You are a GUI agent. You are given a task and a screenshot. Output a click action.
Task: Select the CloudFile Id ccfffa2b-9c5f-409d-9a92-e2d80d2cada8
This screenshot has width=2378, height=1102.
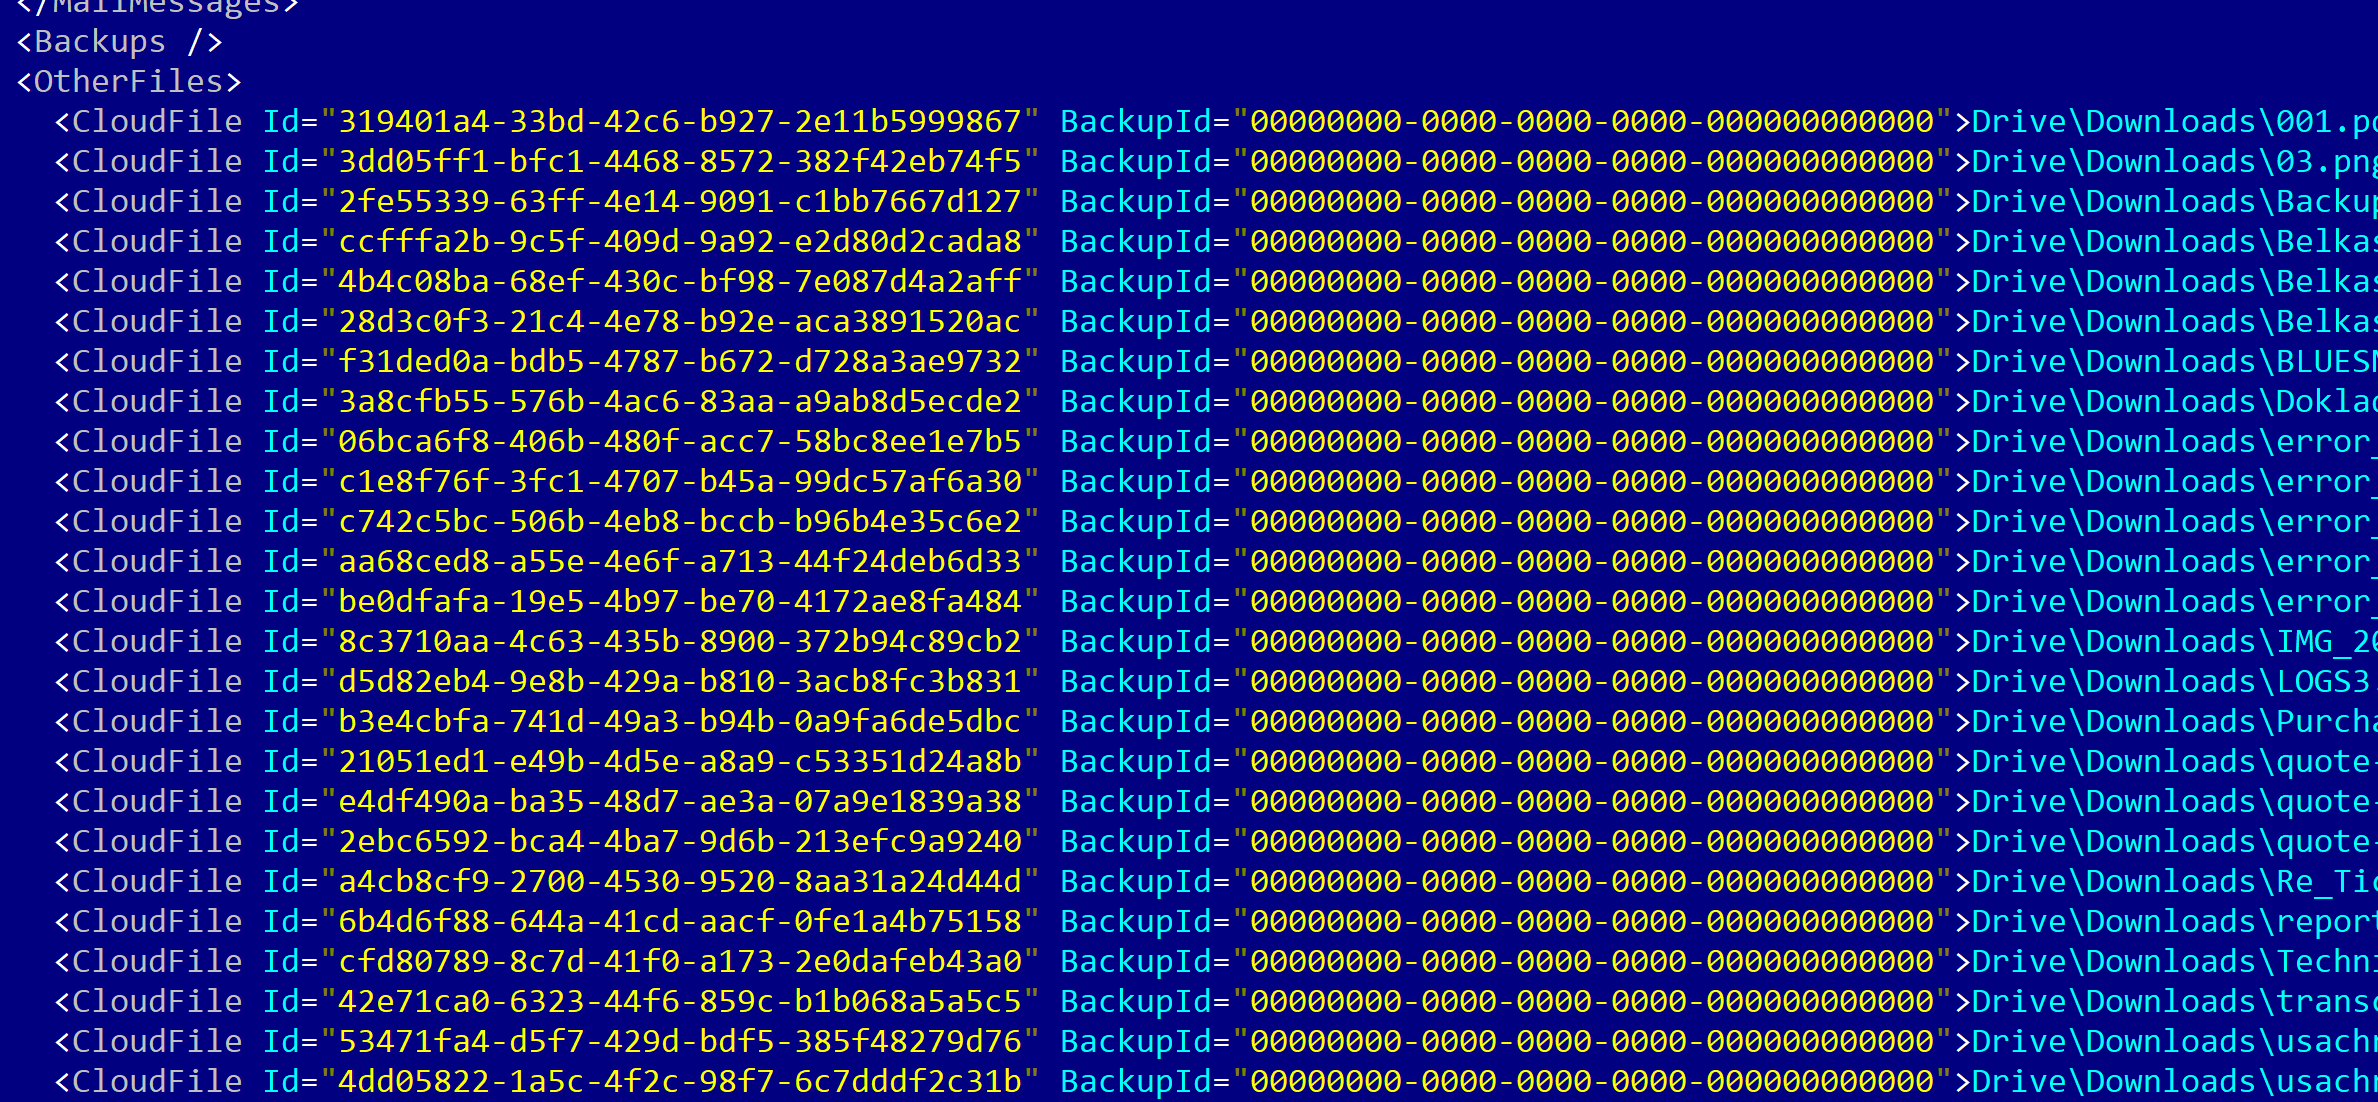[680, 242]
